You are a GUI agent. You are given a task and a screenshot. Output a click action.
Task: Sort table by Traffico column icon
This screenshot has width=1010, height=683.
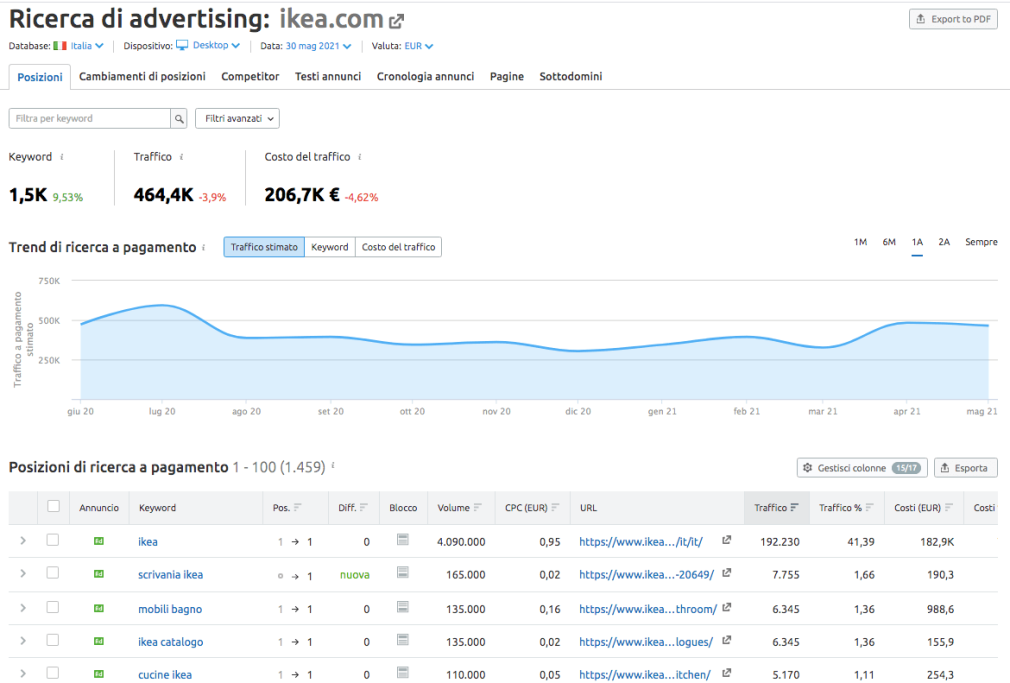(x=794, y=508)
